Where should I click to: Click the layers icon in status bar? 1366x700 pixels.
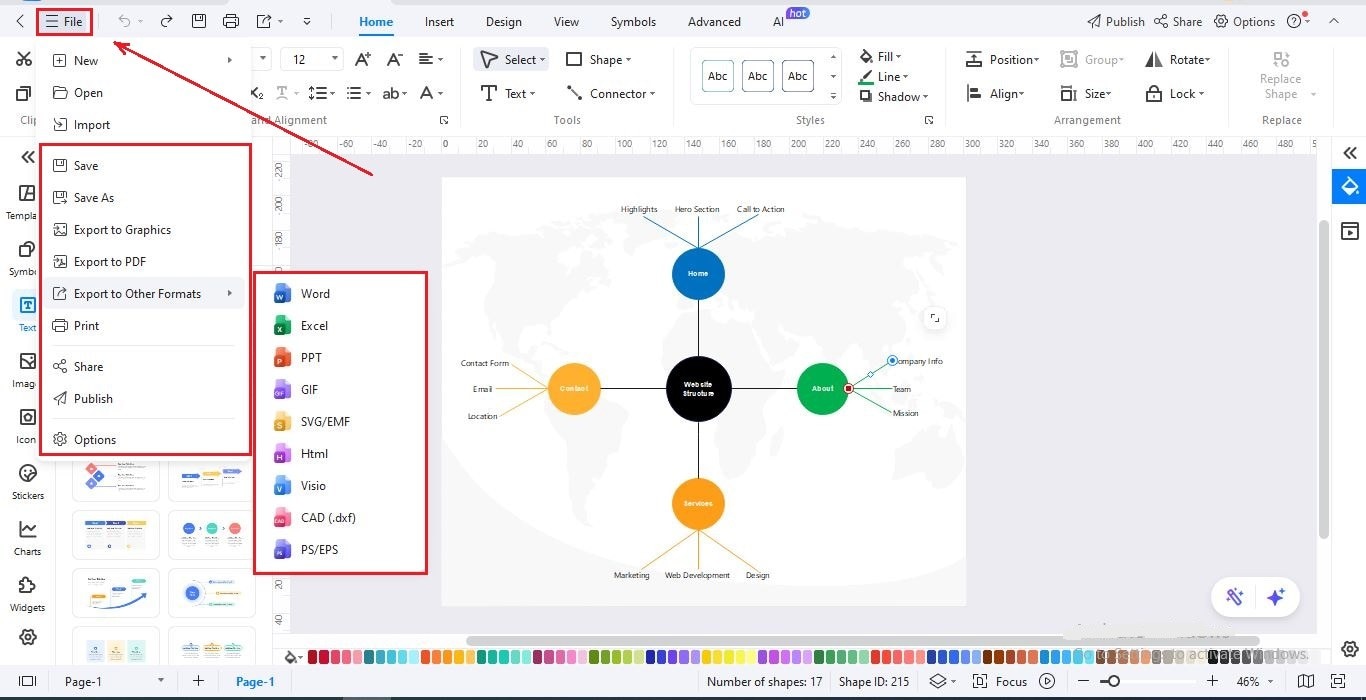point(938,681)
